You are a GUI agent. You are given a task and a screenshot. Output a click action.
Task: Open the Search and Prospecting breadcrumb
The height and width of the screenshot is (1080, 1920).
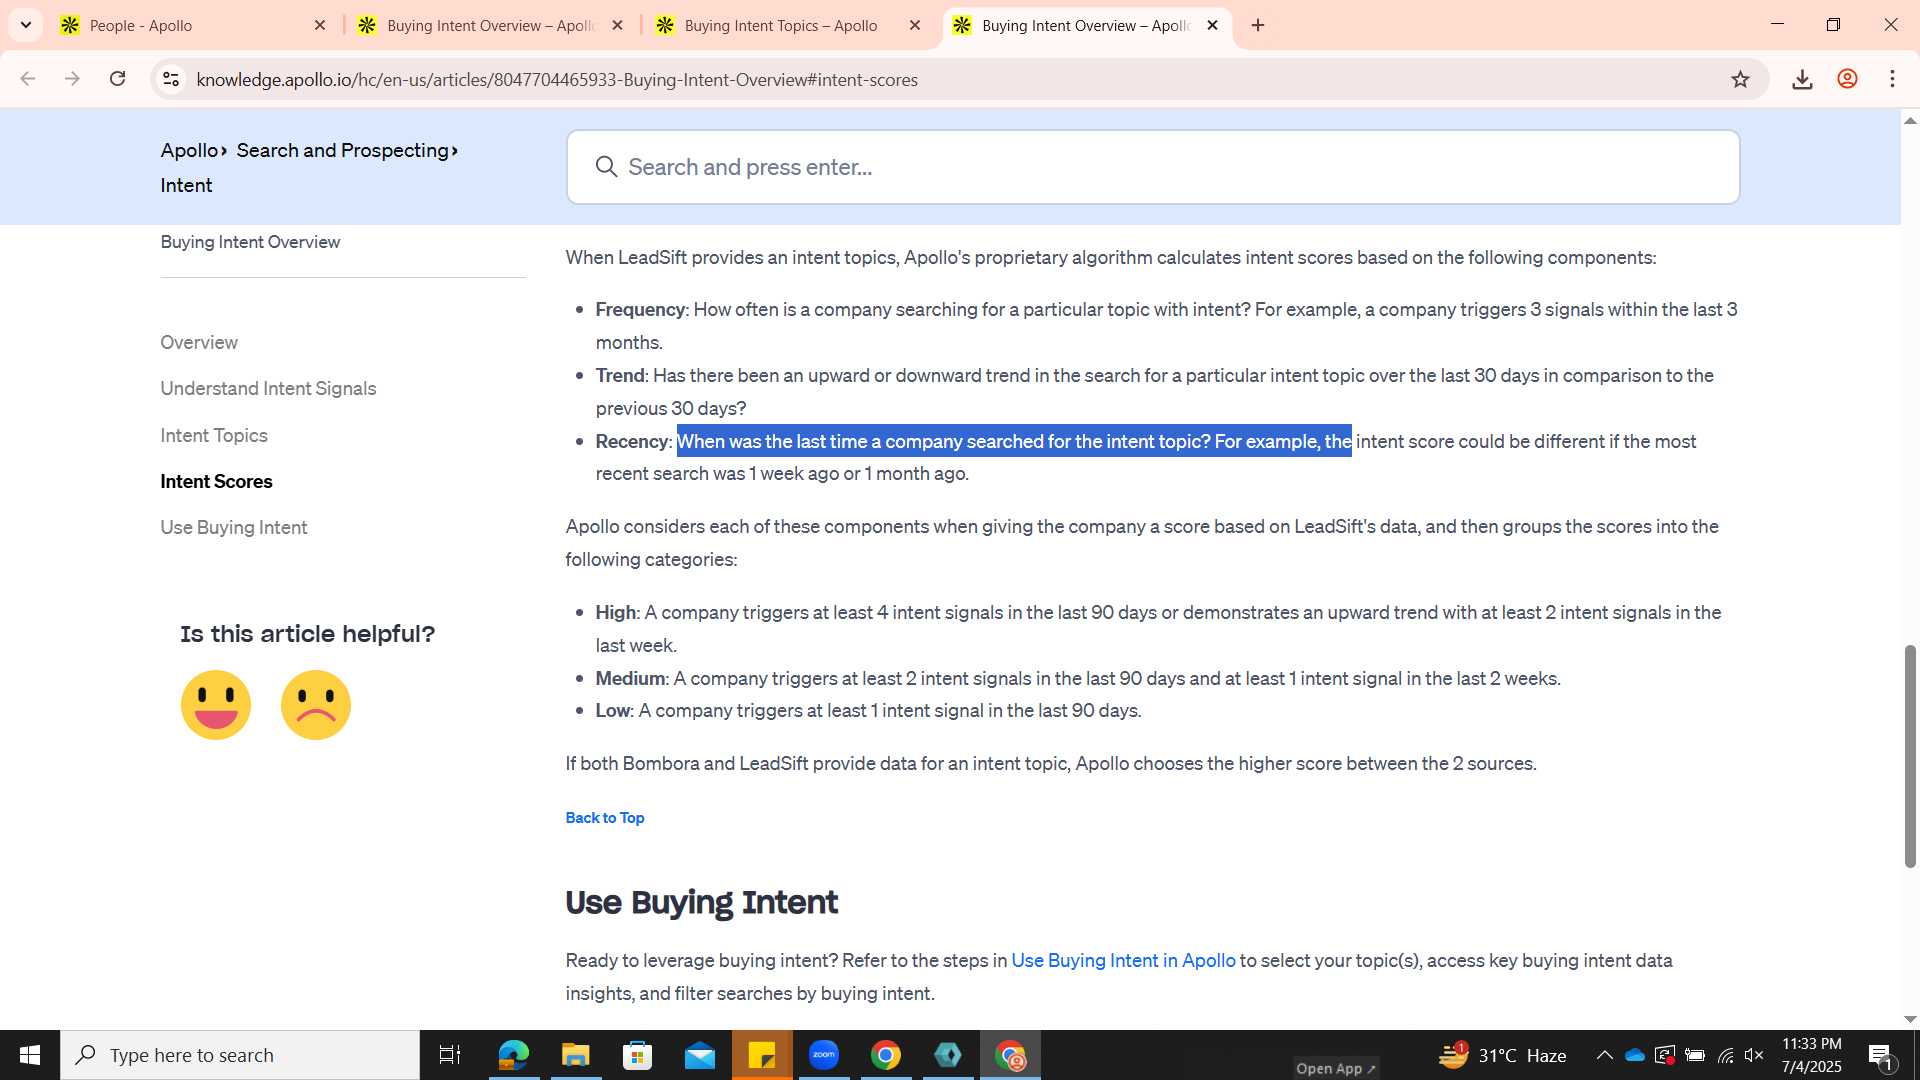pos(343,150)
